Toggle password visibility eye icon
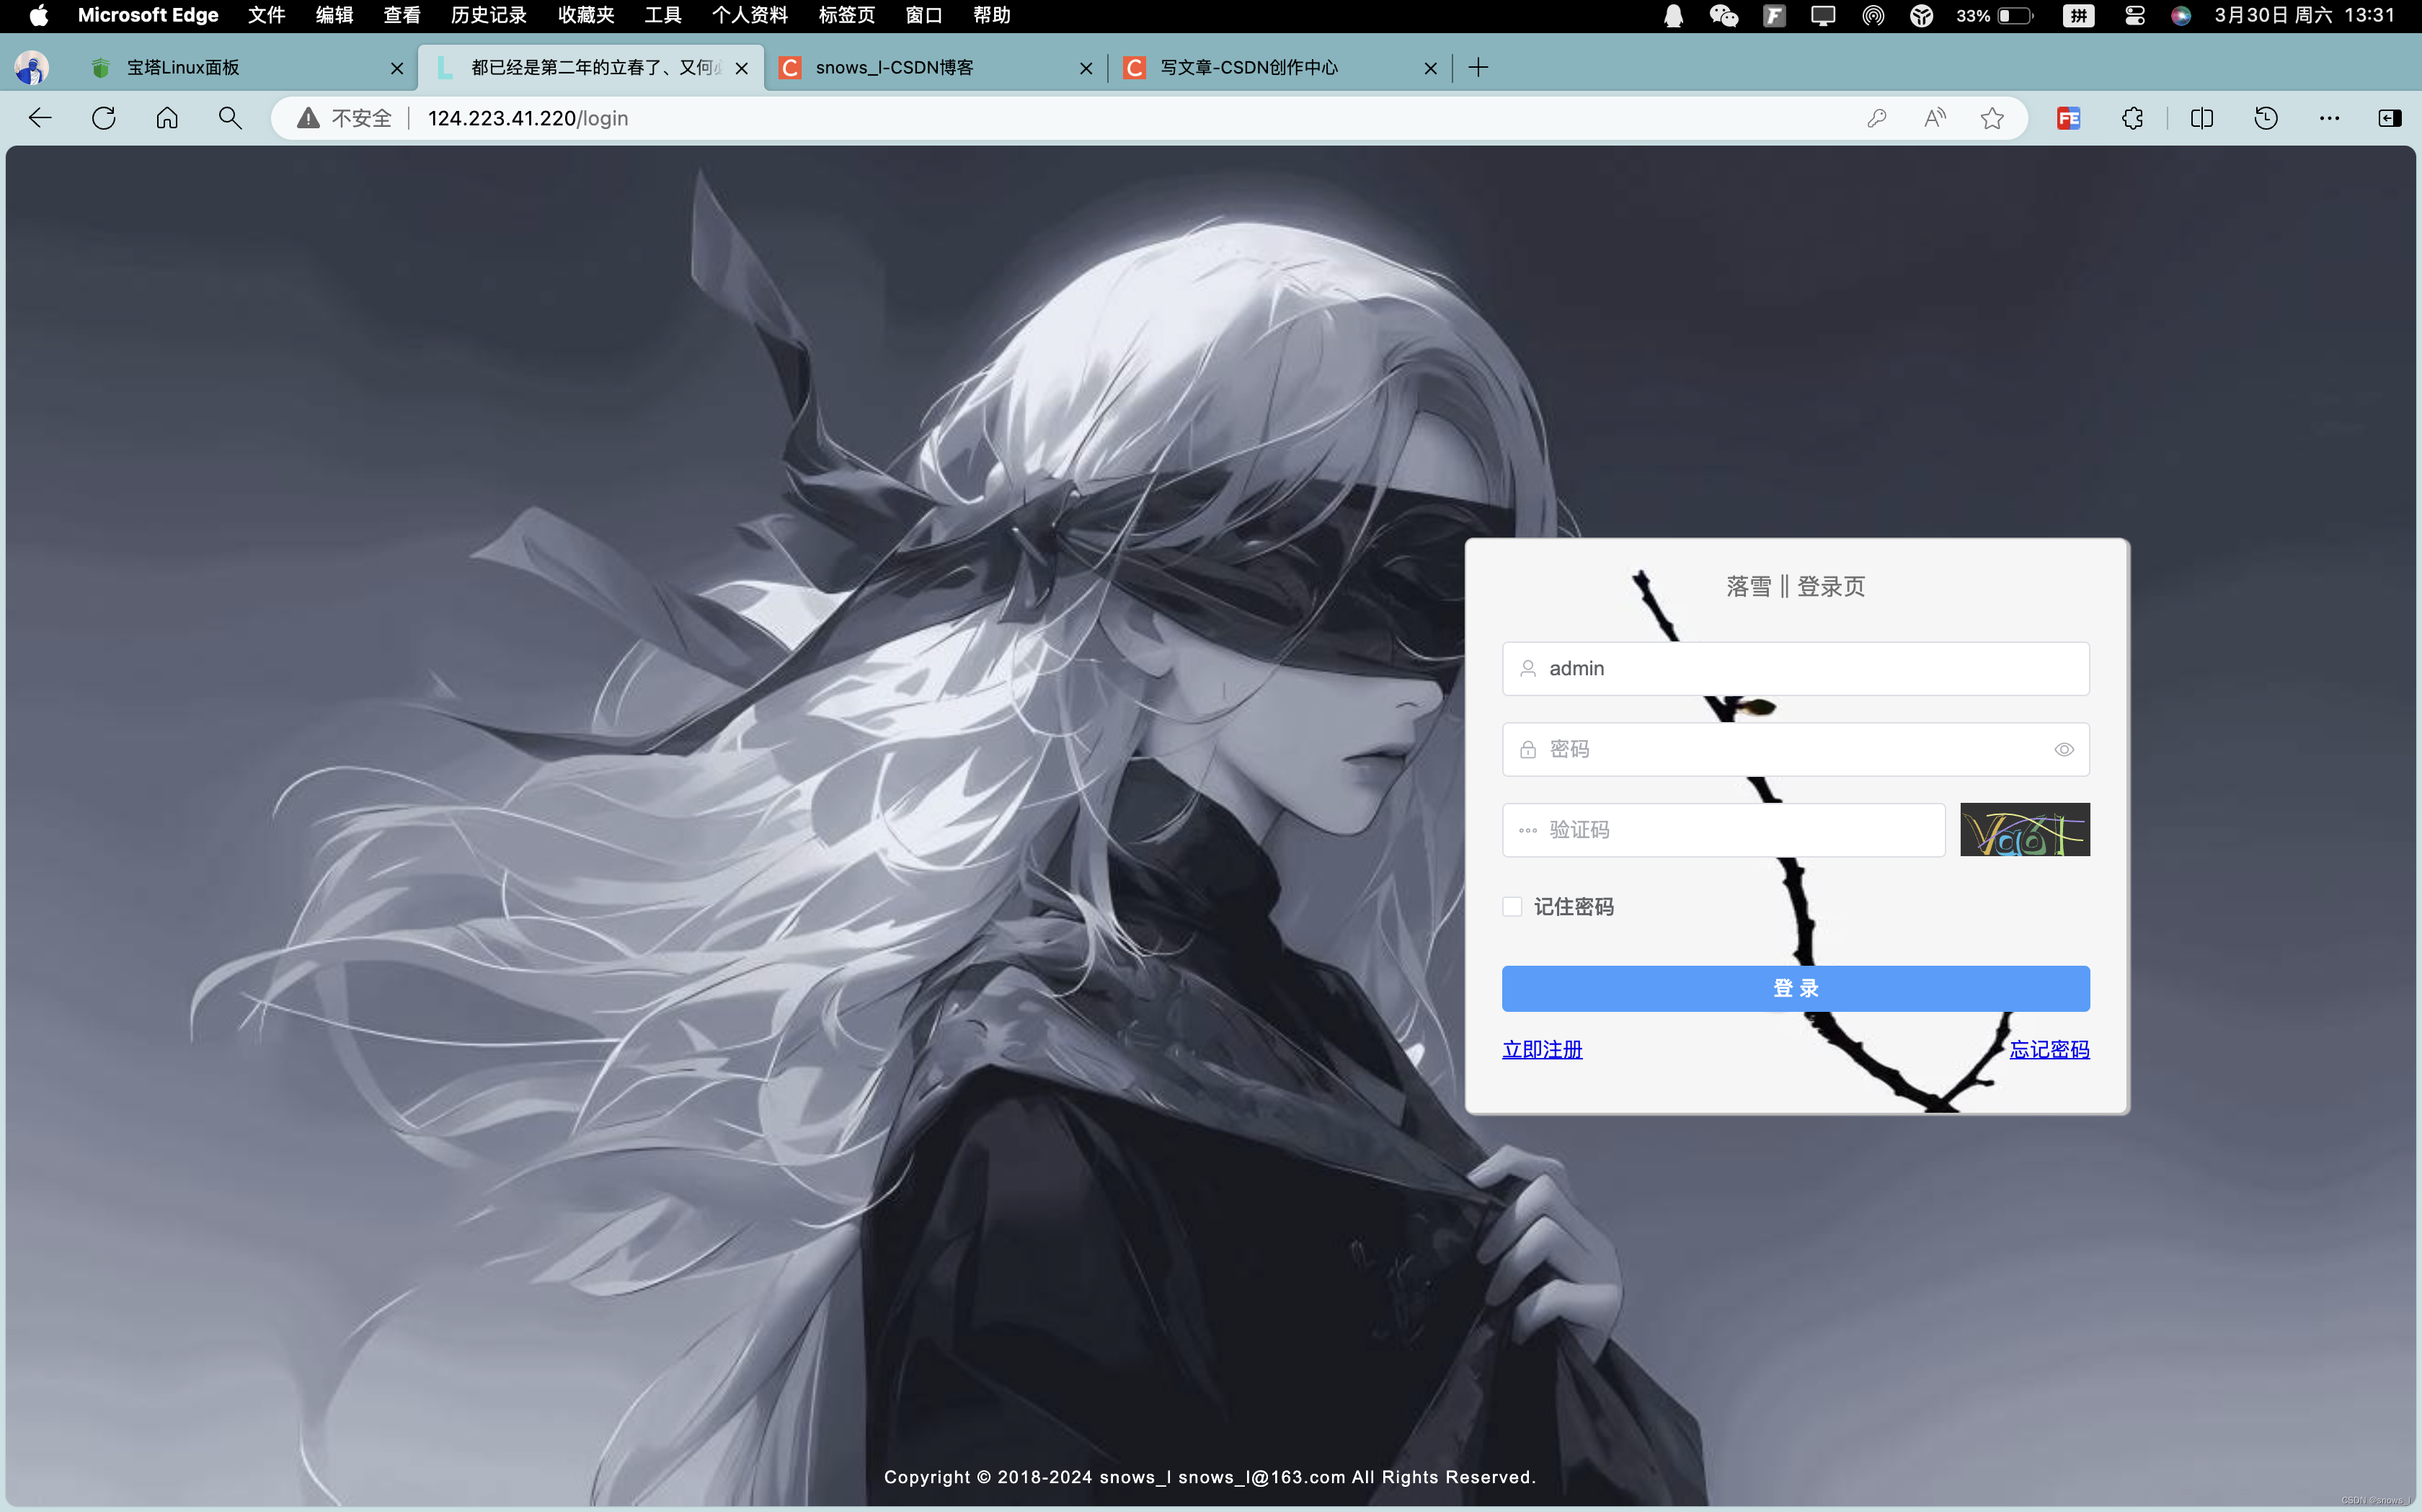 pos(2064,749)
